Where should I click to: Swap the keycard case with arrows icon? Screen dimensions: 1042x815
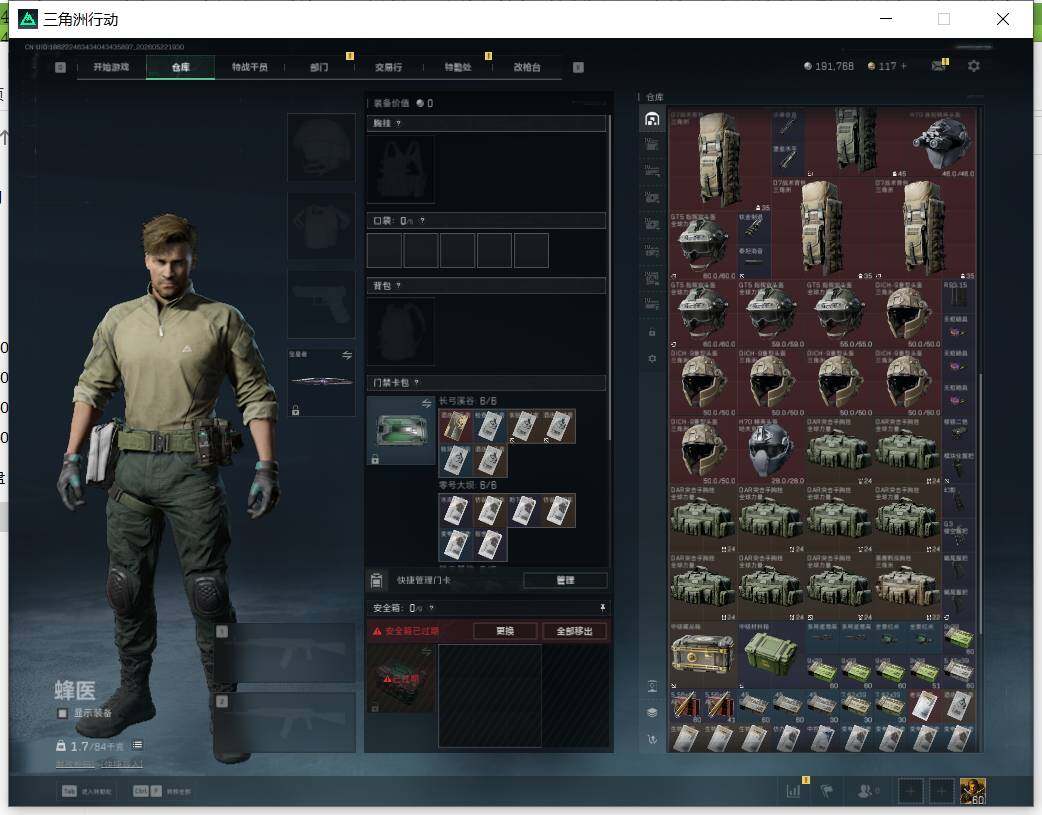click(x=427, y=404)
